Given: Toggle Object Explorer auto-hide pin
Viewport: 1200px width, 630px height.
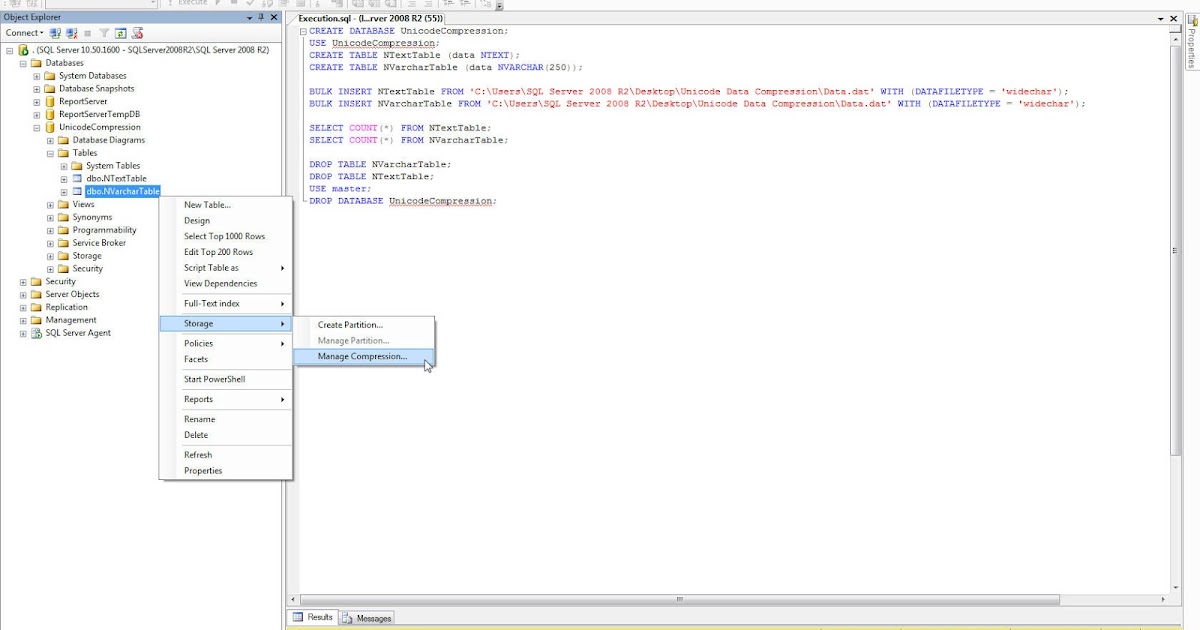Looking at the screenshot, I should pyautogui.click(x=260, y=17).
